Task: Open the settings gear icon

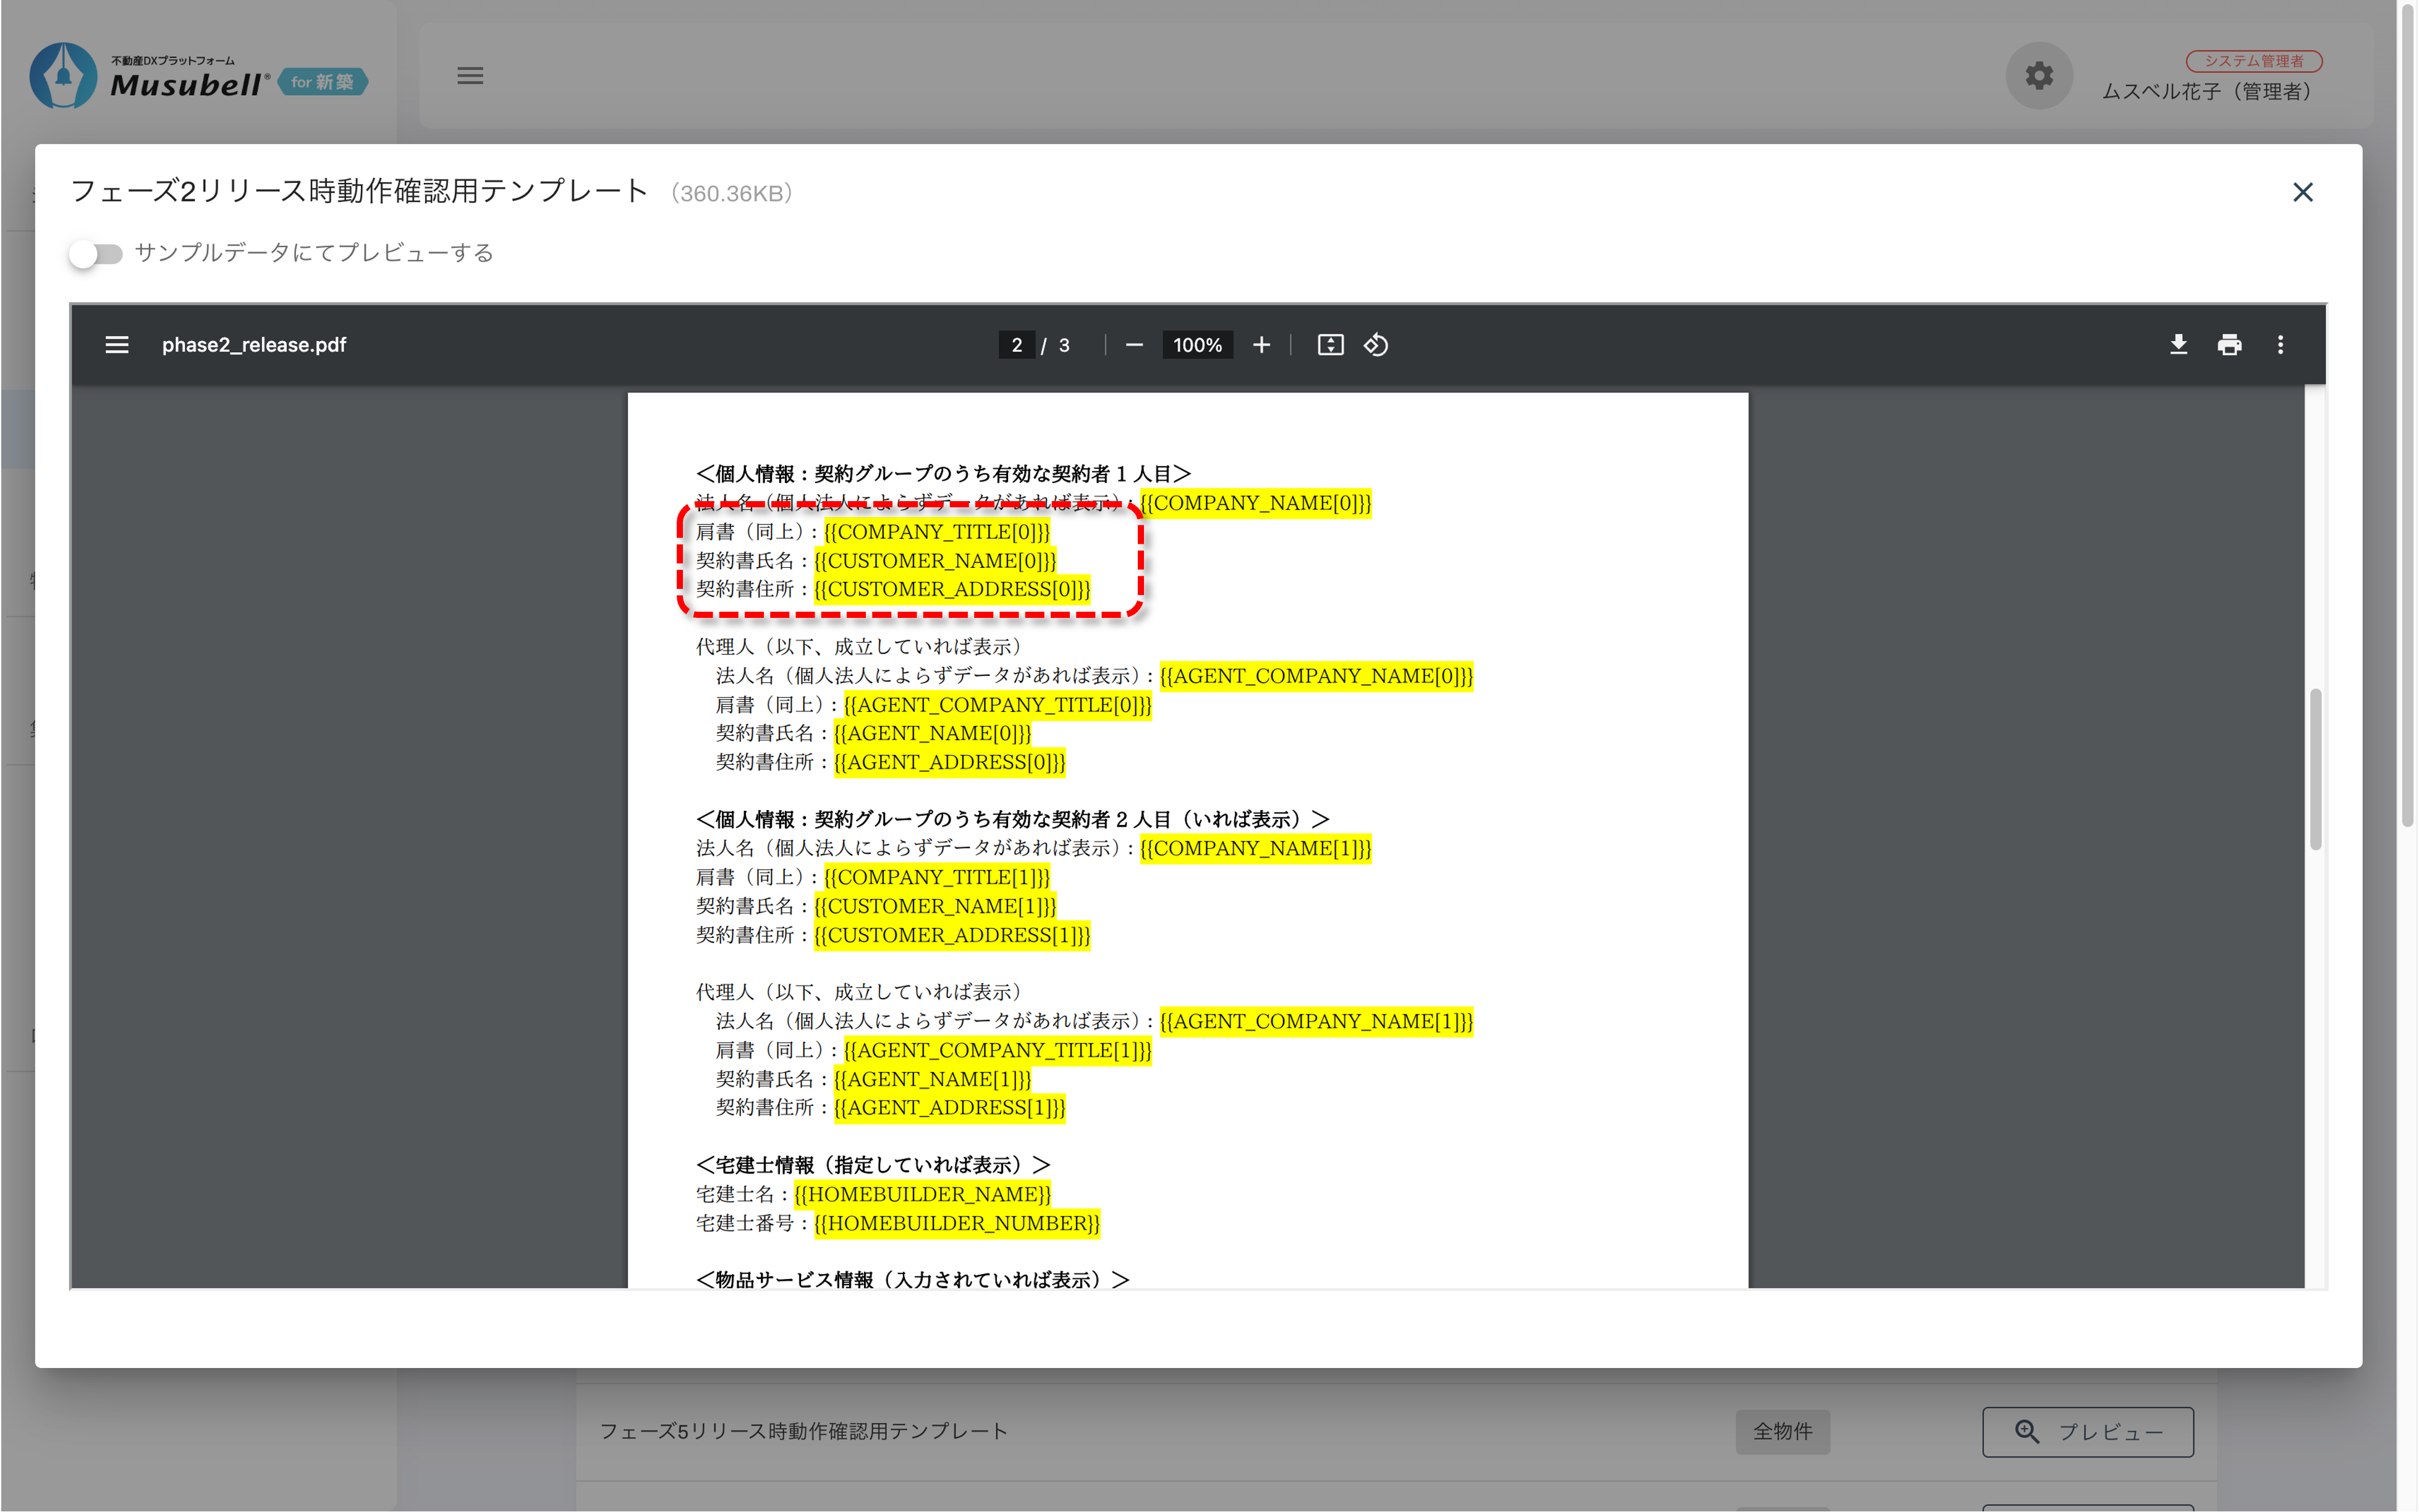Action: pos(2039,76)
